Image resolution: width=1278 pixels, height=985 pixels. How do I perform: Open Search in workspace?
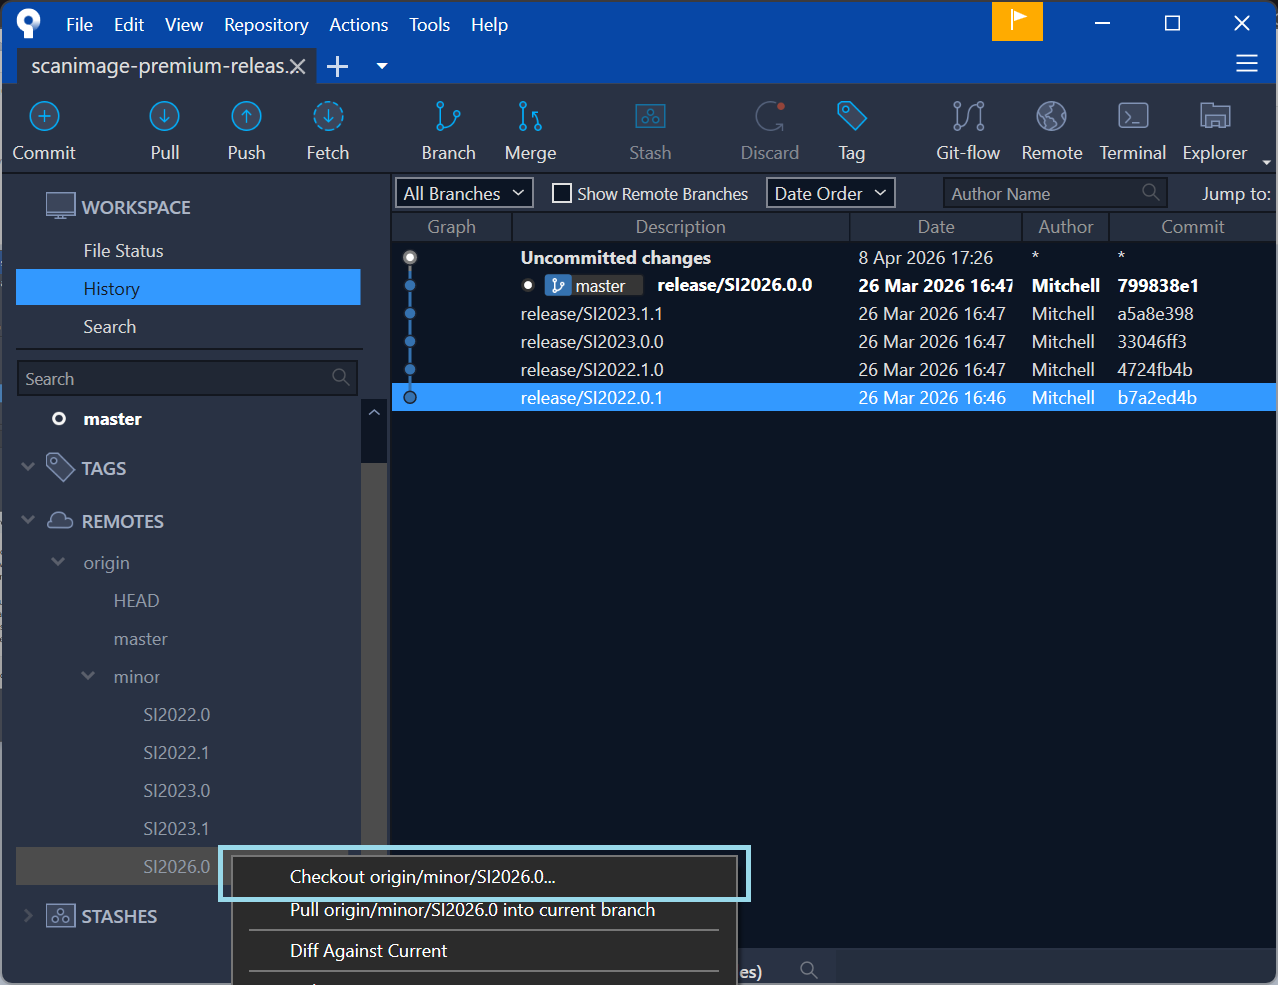click(x=109, y=327)
